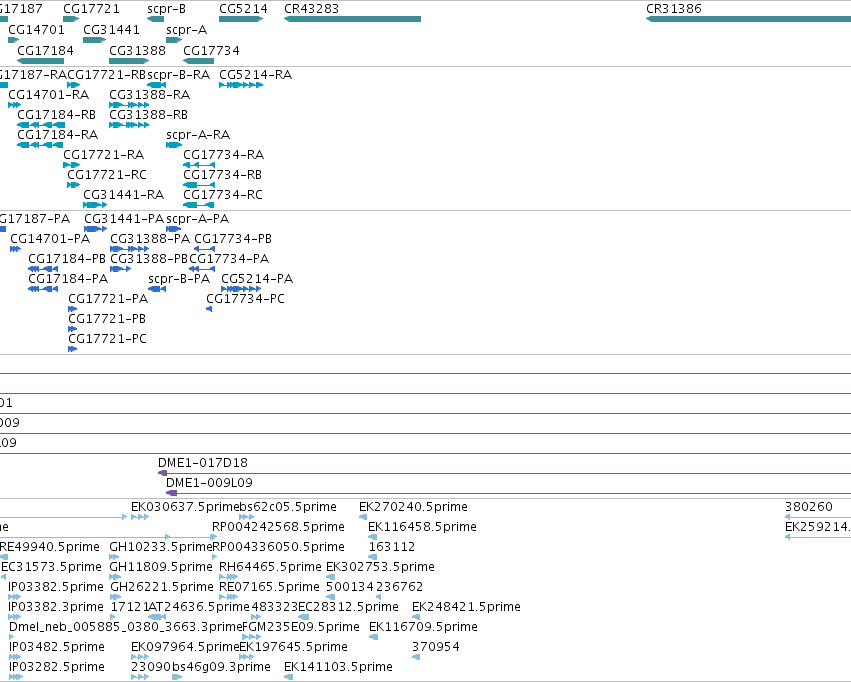Select transcript CG17721-RB label
851x682 pixels.
[106, 74]
